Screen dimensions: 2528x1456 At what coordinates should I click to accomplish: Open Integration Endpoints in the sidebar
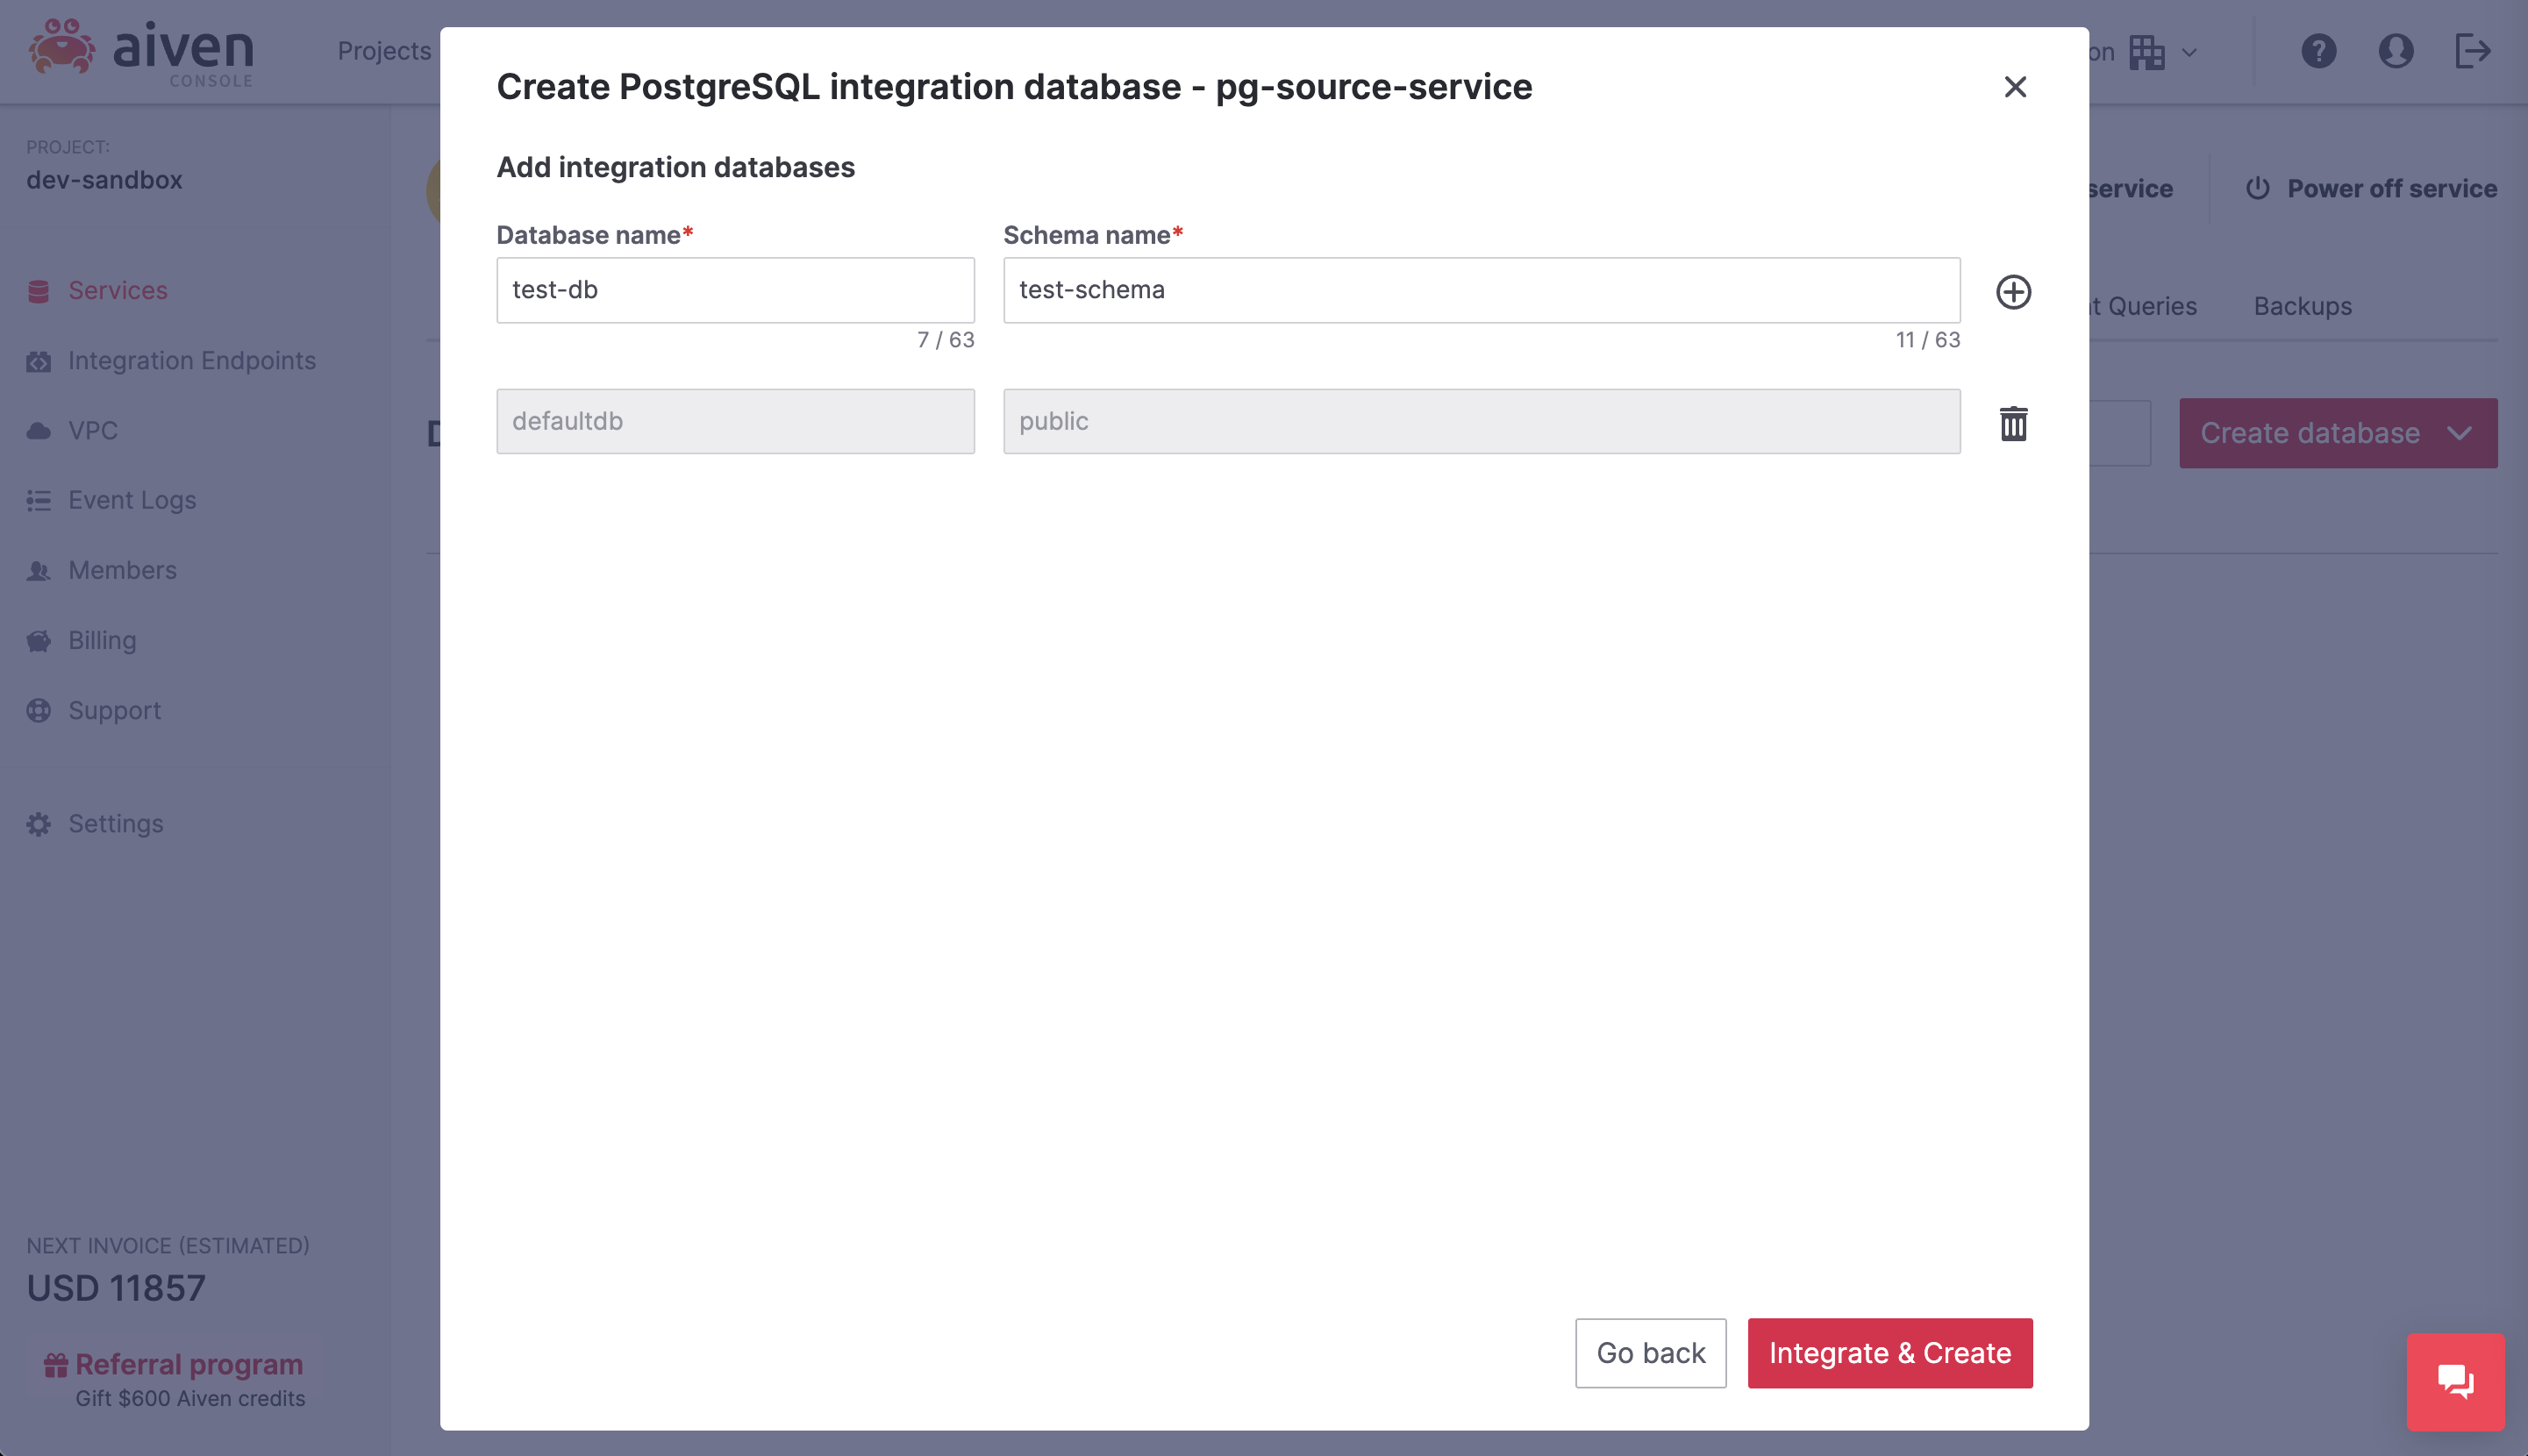(192, 361)
